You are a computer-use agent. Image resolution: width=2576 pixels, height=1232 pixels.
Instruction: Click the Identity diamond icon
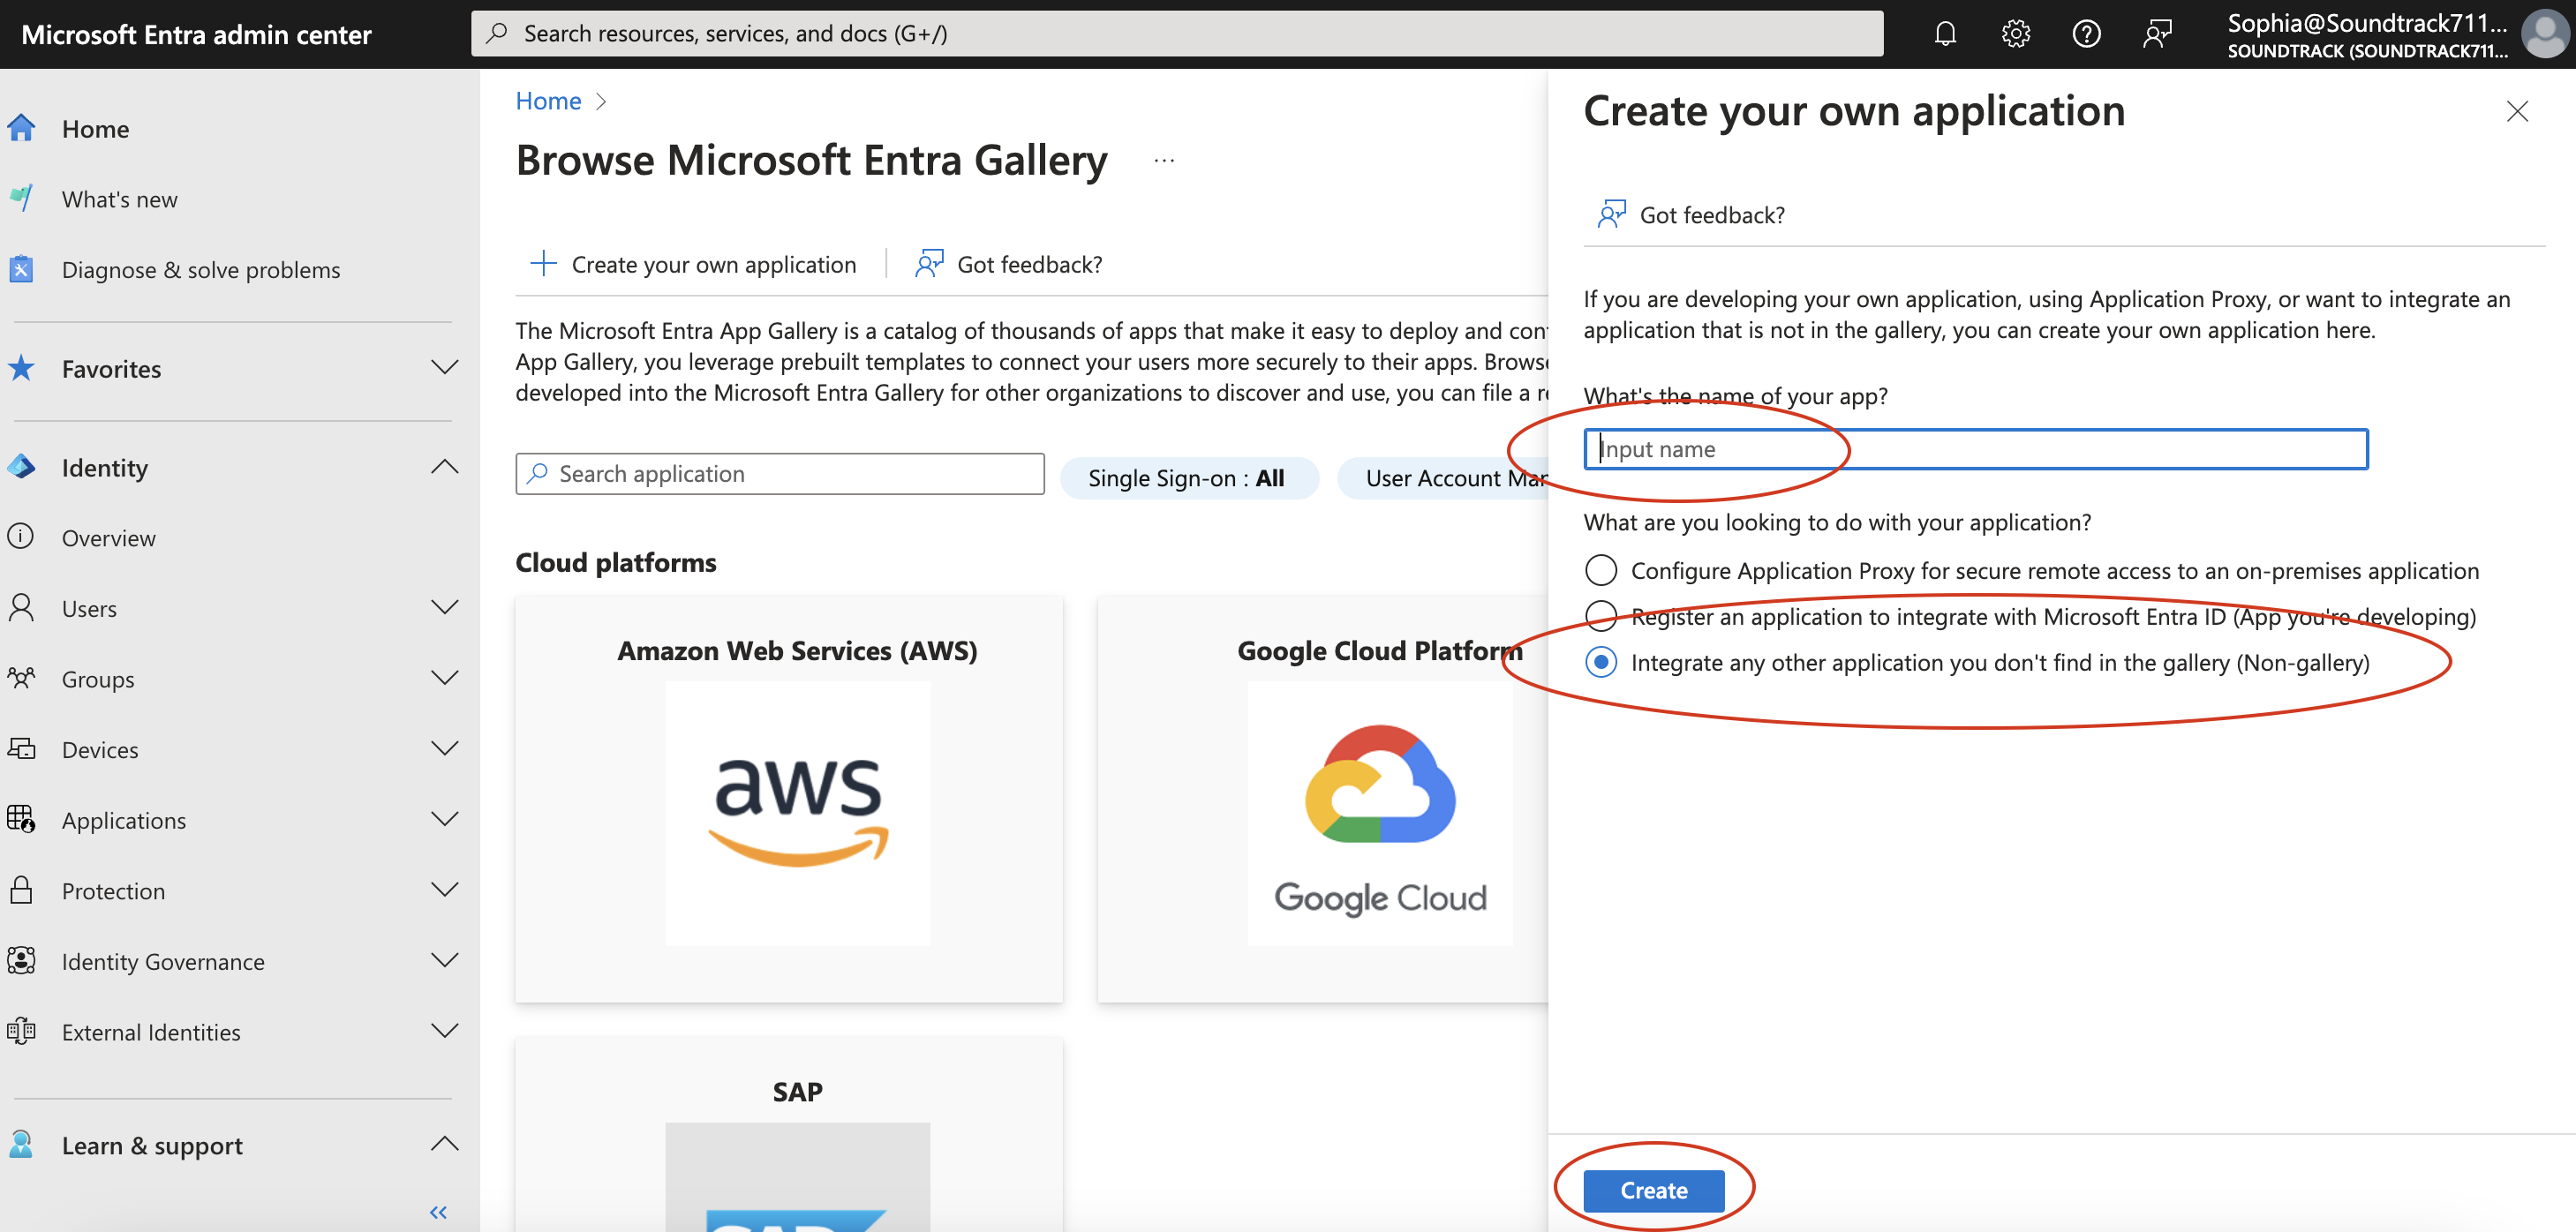point(21,467)
